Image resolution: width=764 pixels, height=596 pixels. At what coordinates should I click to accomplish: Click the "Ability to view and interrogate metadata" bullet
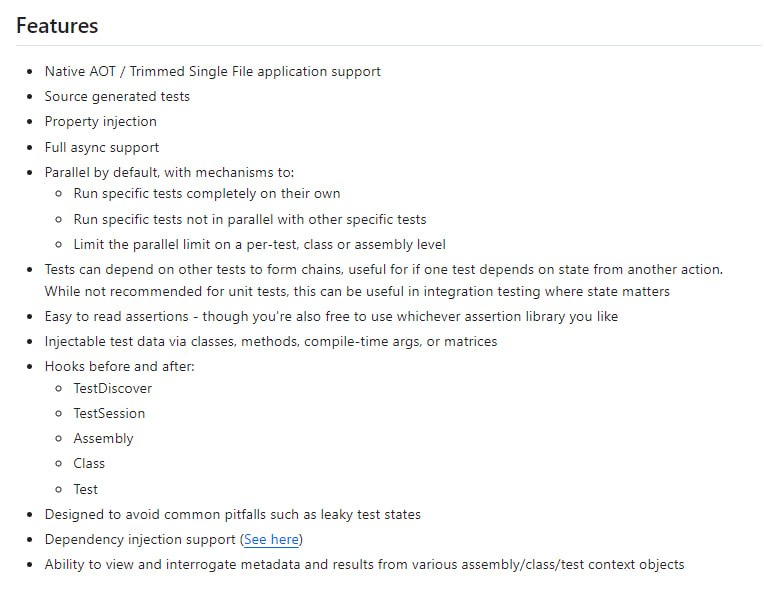click(364, 564)
